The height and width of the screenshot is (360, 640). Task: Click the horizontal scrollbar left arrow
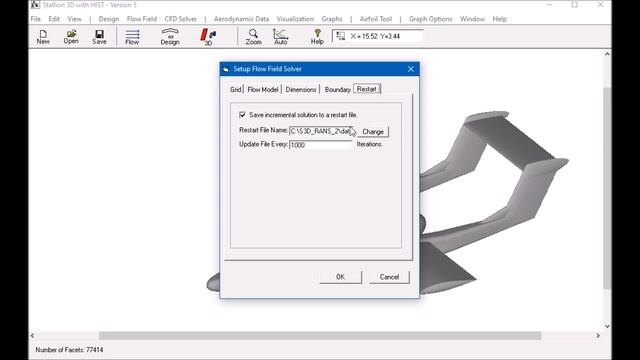pyautogui.click(x=32, y=336)
